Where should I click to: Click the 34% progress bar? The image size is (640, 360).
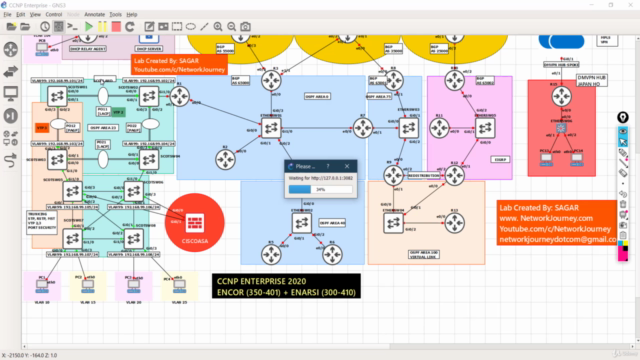pyautogui.click(x=320, y=189)
